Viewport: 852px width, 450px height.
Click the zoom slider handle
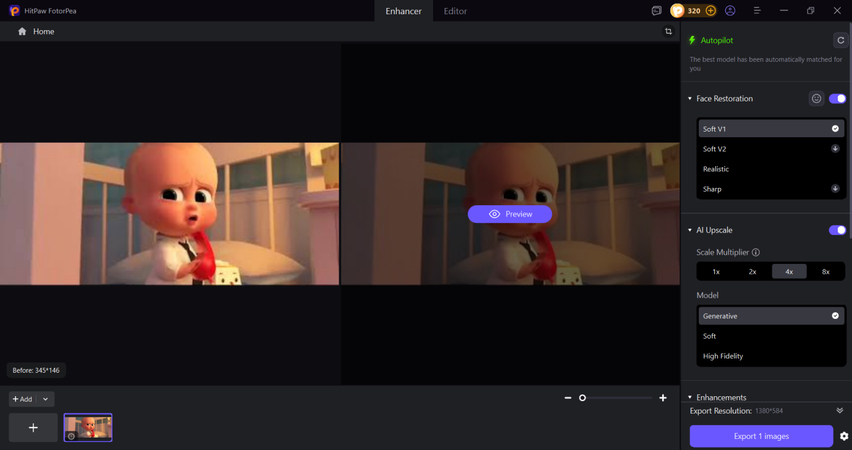(x=582, y=398)
